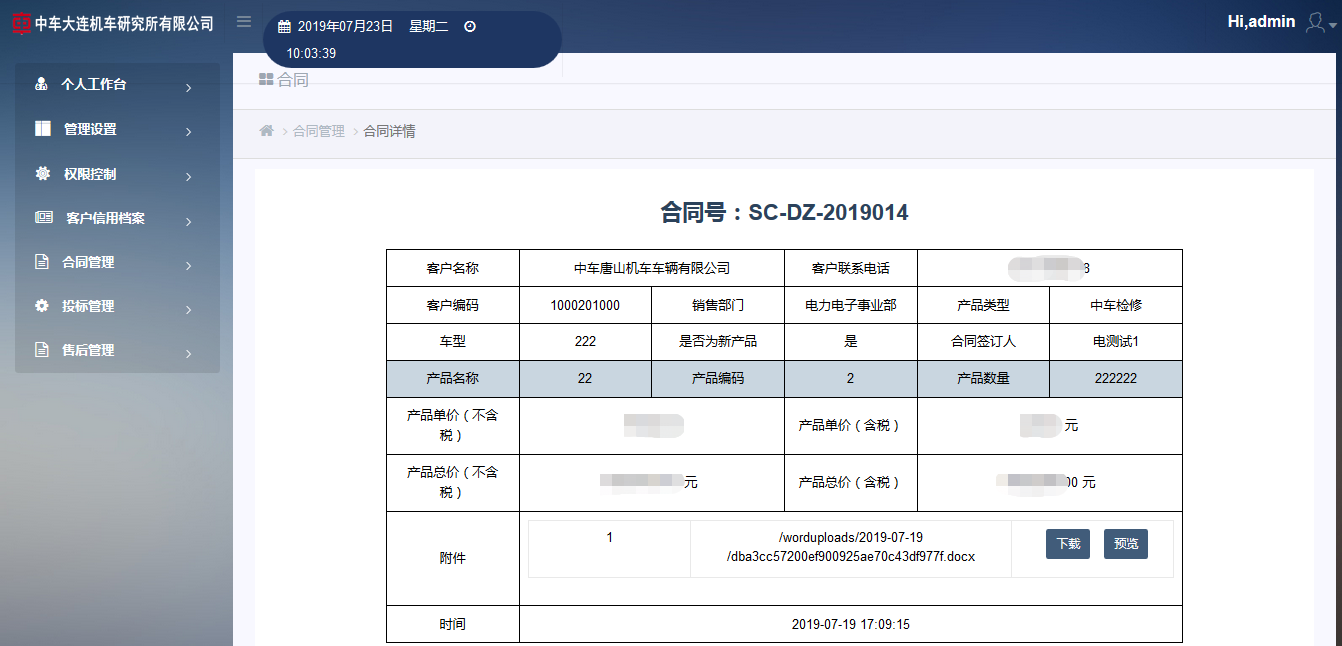This screenshot has height=646, width=1342.
Task: Click the calendar icon next to date
Action: (x=284, y=27)
